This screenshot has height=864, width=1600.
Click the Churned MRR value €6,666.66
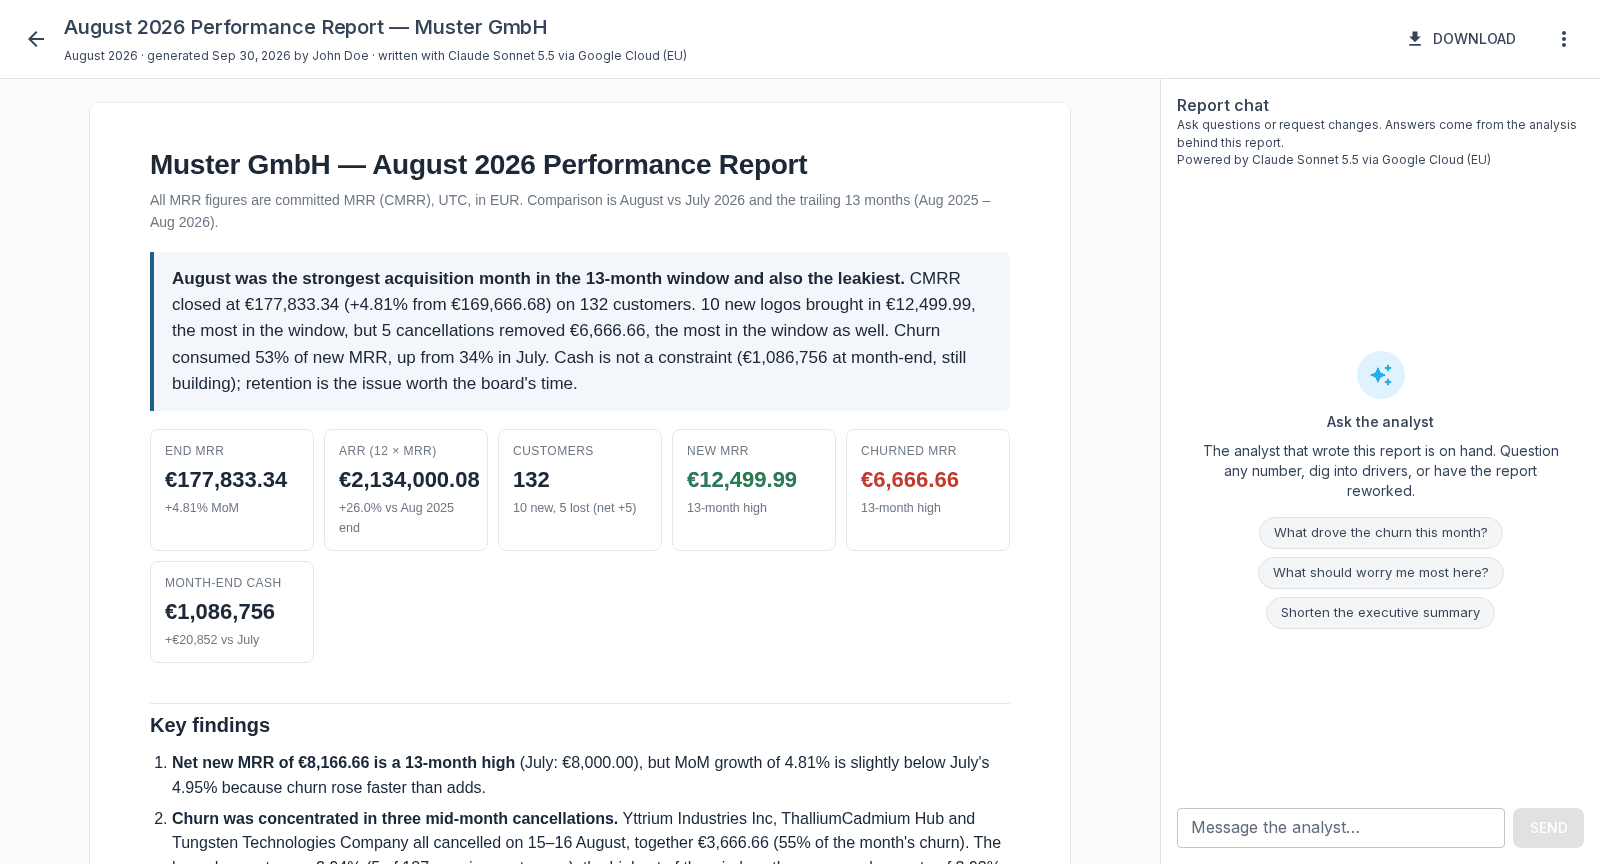[910, 480]
